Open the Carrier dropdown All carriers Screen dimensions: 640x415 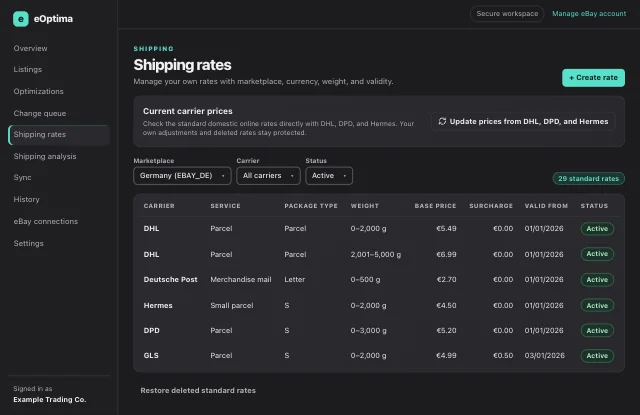pos(268,176)
